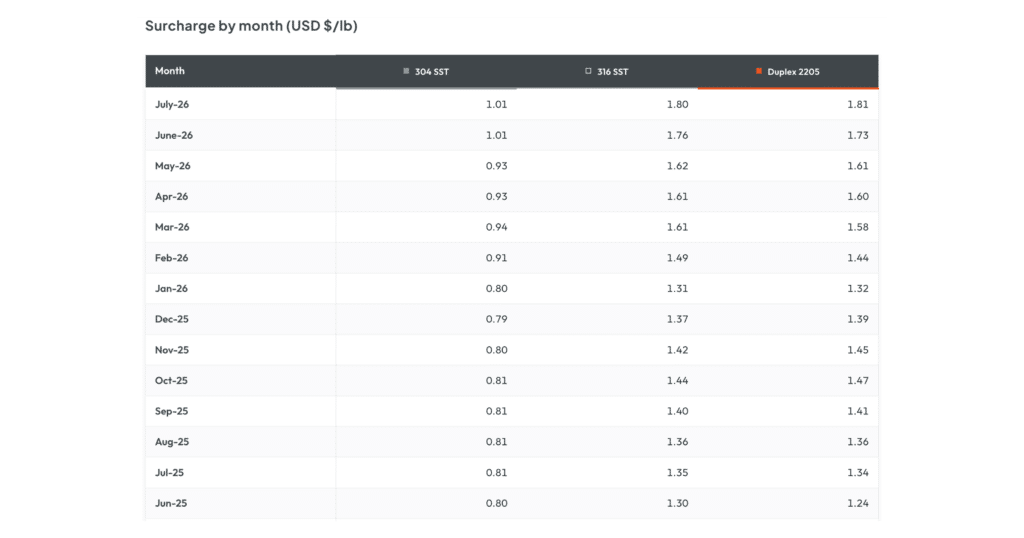The width and height of the screenshot is (1024, 538).
Task: Select the July-26 row label
Action: (x=172, y=104)
